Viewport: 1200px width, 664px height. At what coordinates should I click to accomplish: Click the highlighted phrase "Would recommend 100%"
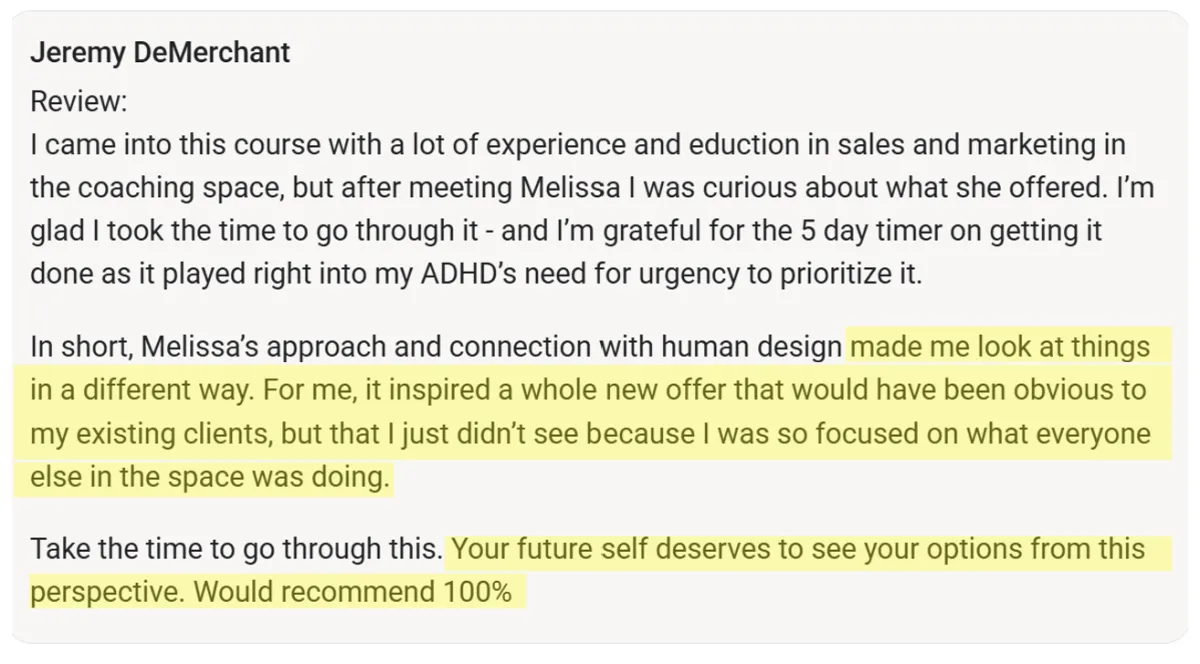click(352, 592)
